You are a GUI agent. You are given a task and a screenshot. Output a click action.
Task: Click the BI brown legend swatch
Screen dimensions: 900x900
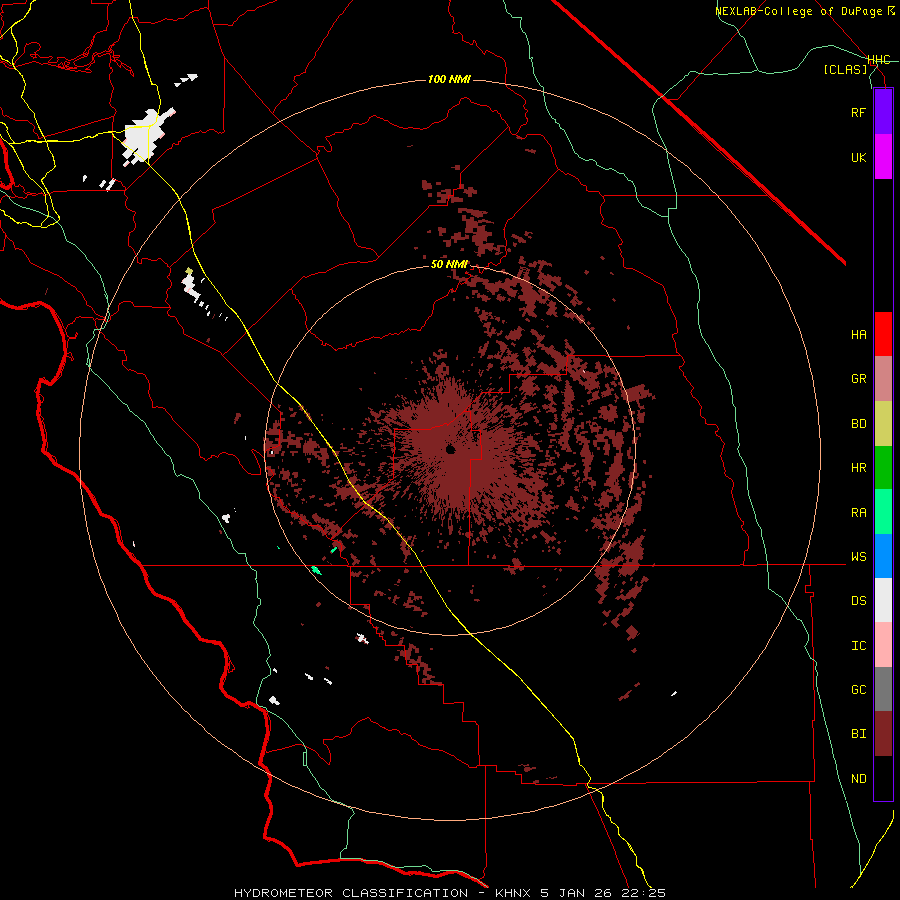point(883,734)
